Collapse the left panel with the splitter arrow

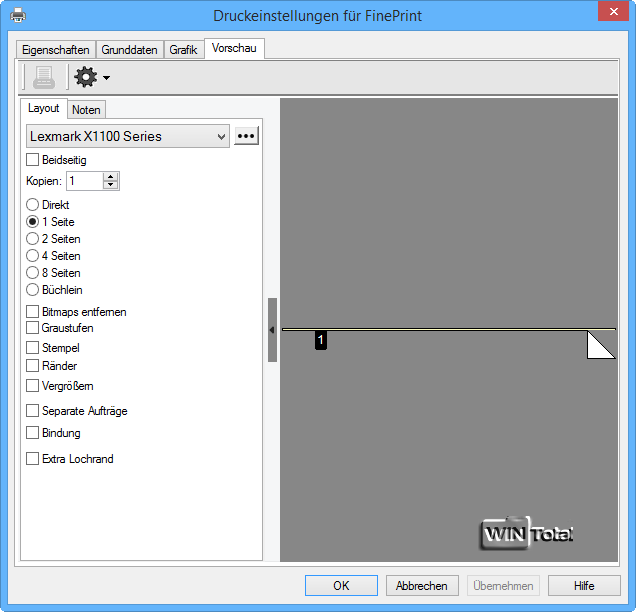coord(272,330)
